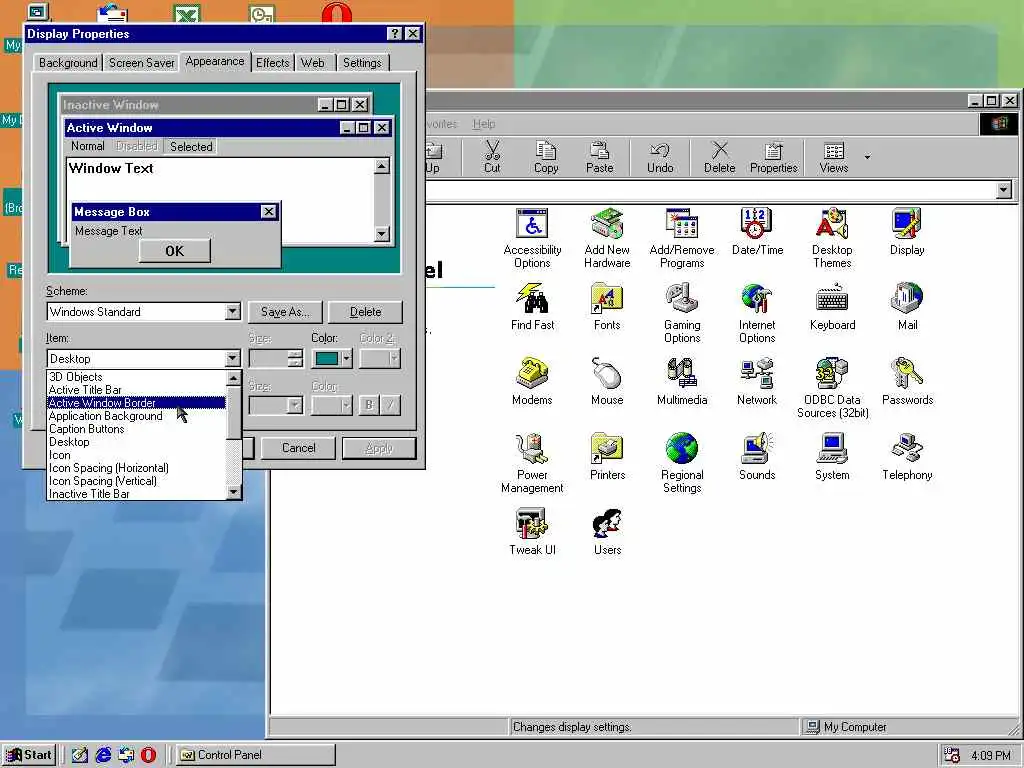This screenshot has height=768, width=1024.
Task: Click the Delete button beside Save As
Action: pyautogui.click(x=366, y=312)
